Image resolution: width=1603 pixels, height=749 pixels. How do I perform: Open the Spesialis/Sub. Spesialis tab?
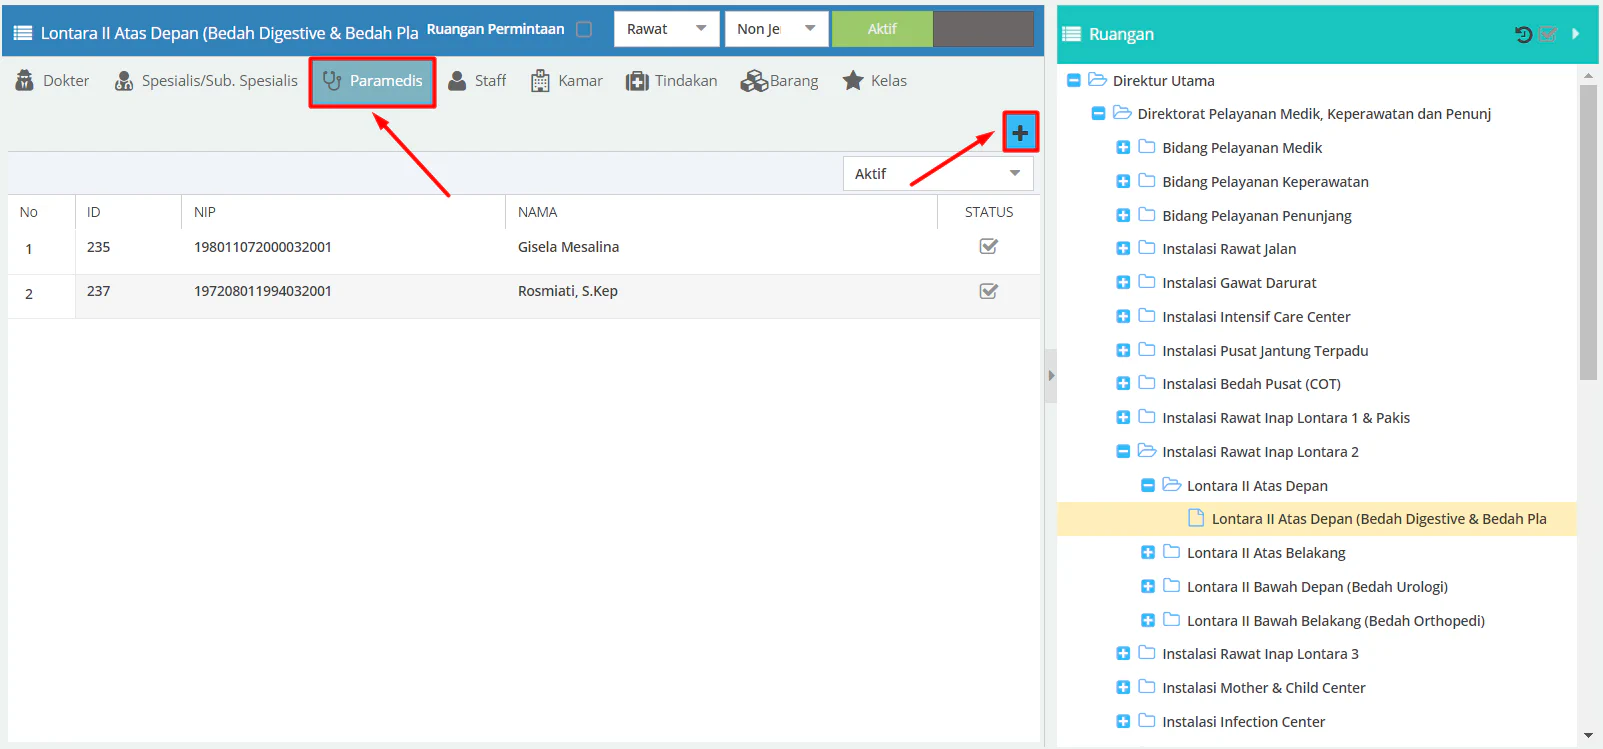[207, 81]
